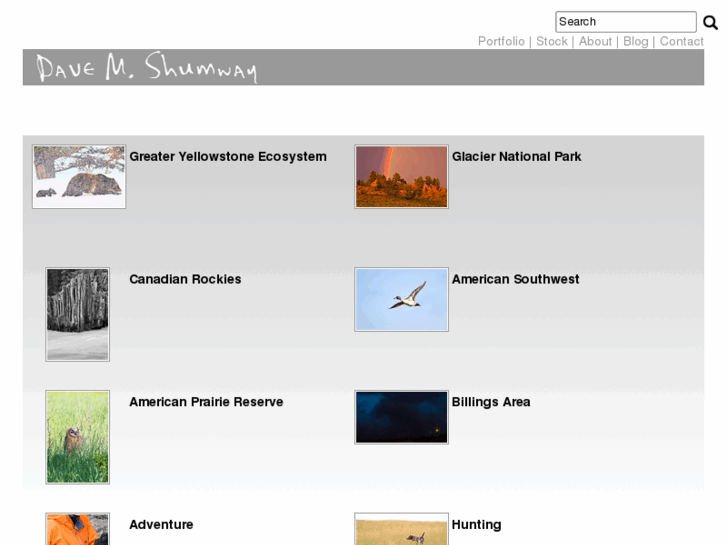Open the American Southwest gallery link
Image resolution: width=727 pixels, height=545 pixels.
point(516,279)
